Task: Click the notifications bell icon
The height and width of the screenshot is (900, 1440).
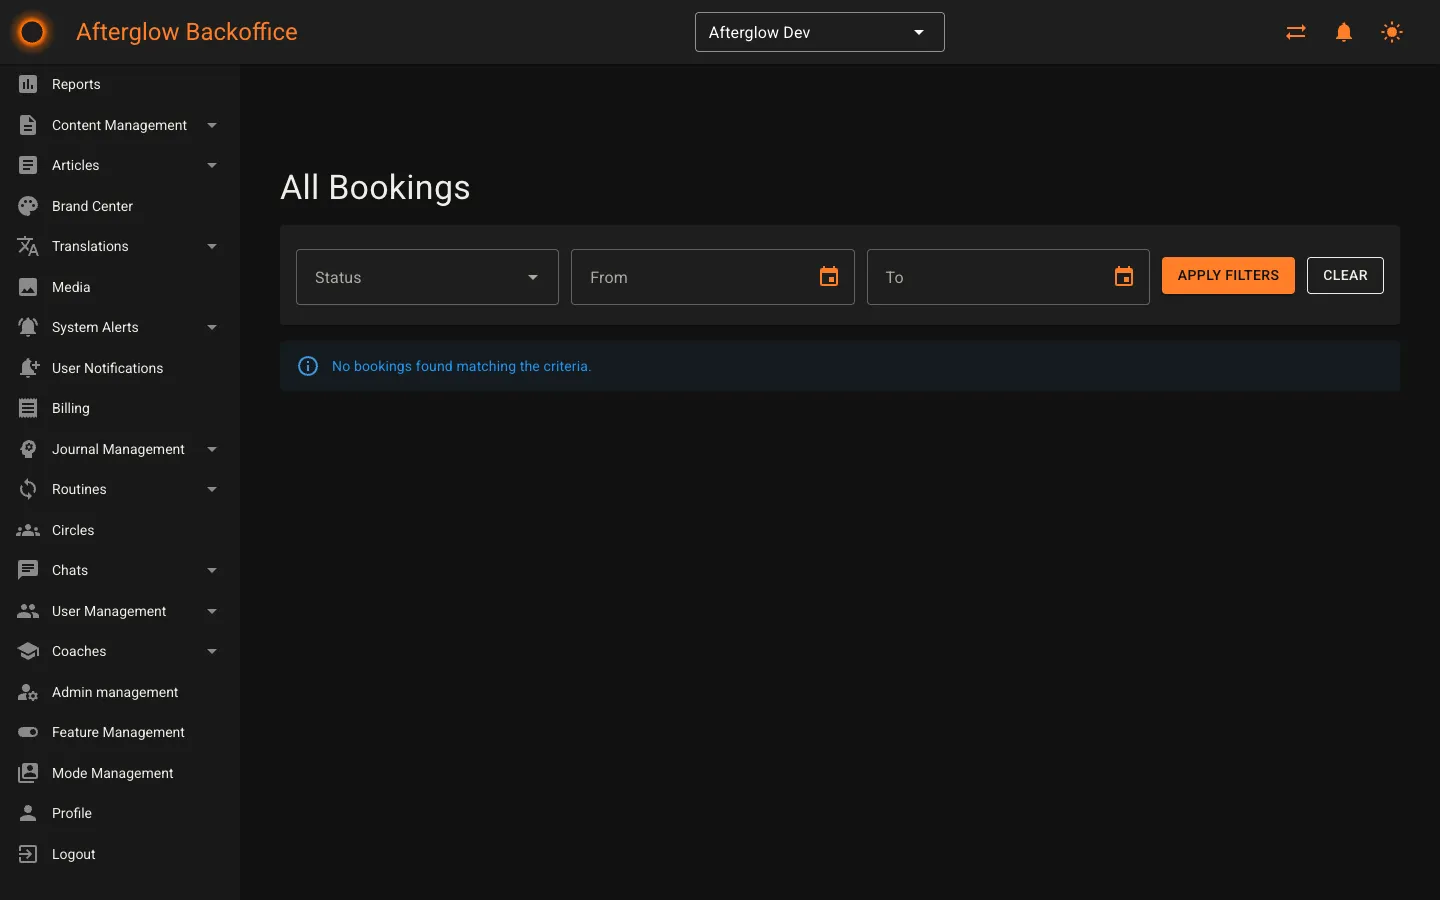Action: [1343, 32]
